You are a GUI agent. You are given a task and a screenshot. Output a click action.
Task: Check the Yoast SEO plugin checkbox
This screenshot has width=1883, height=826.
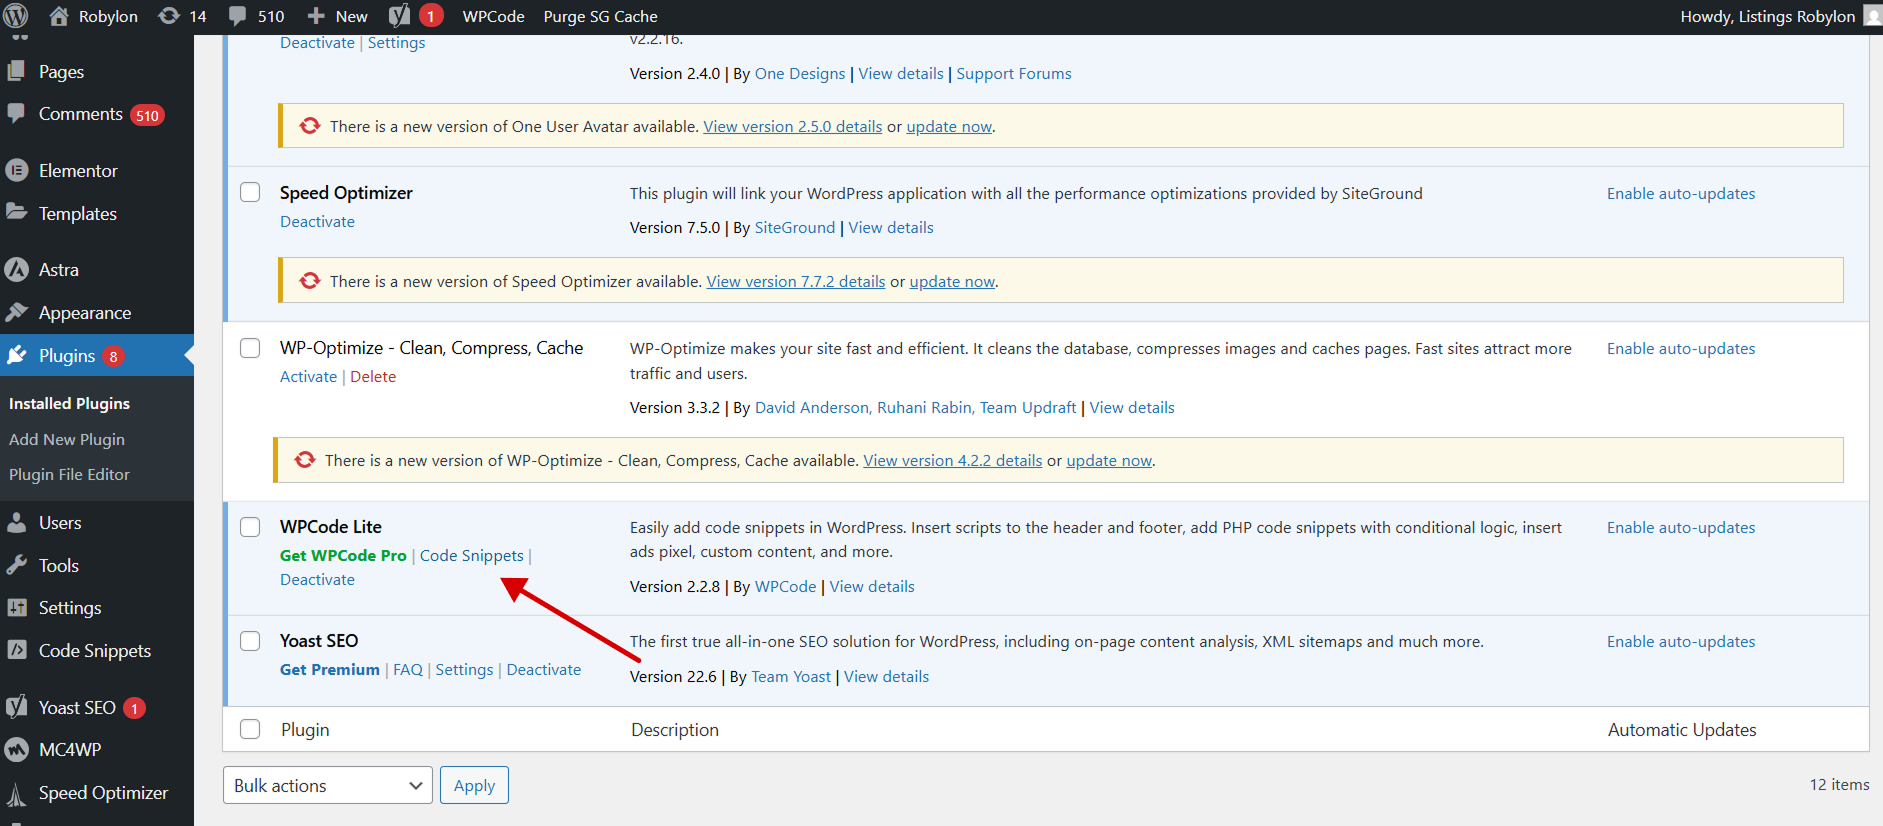(x=250, y=641)
